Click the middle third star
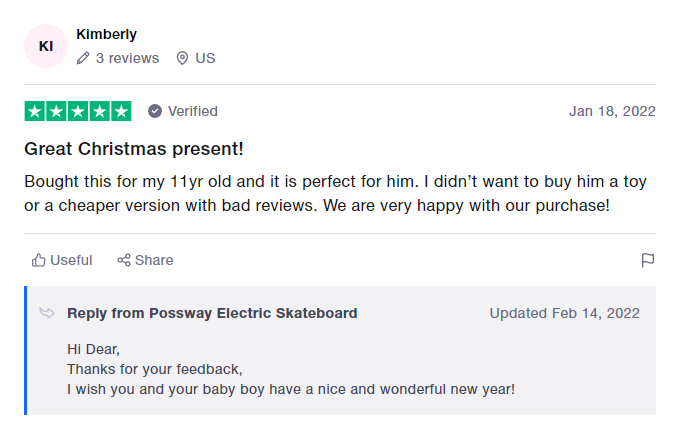This screenshot has height=439, width=680. coord(78,111)
